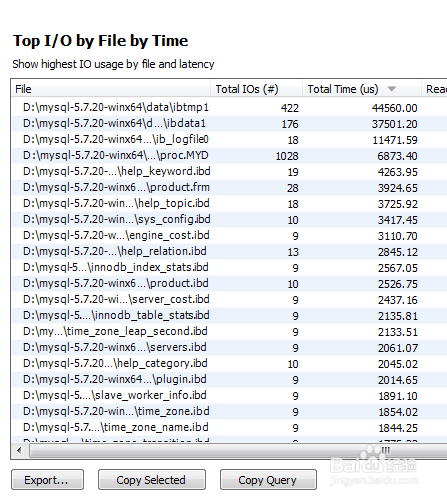This screenshot has height=498, width=447.
Task: Select the ibtmp1 file row
Action: (x=229, y=108)
